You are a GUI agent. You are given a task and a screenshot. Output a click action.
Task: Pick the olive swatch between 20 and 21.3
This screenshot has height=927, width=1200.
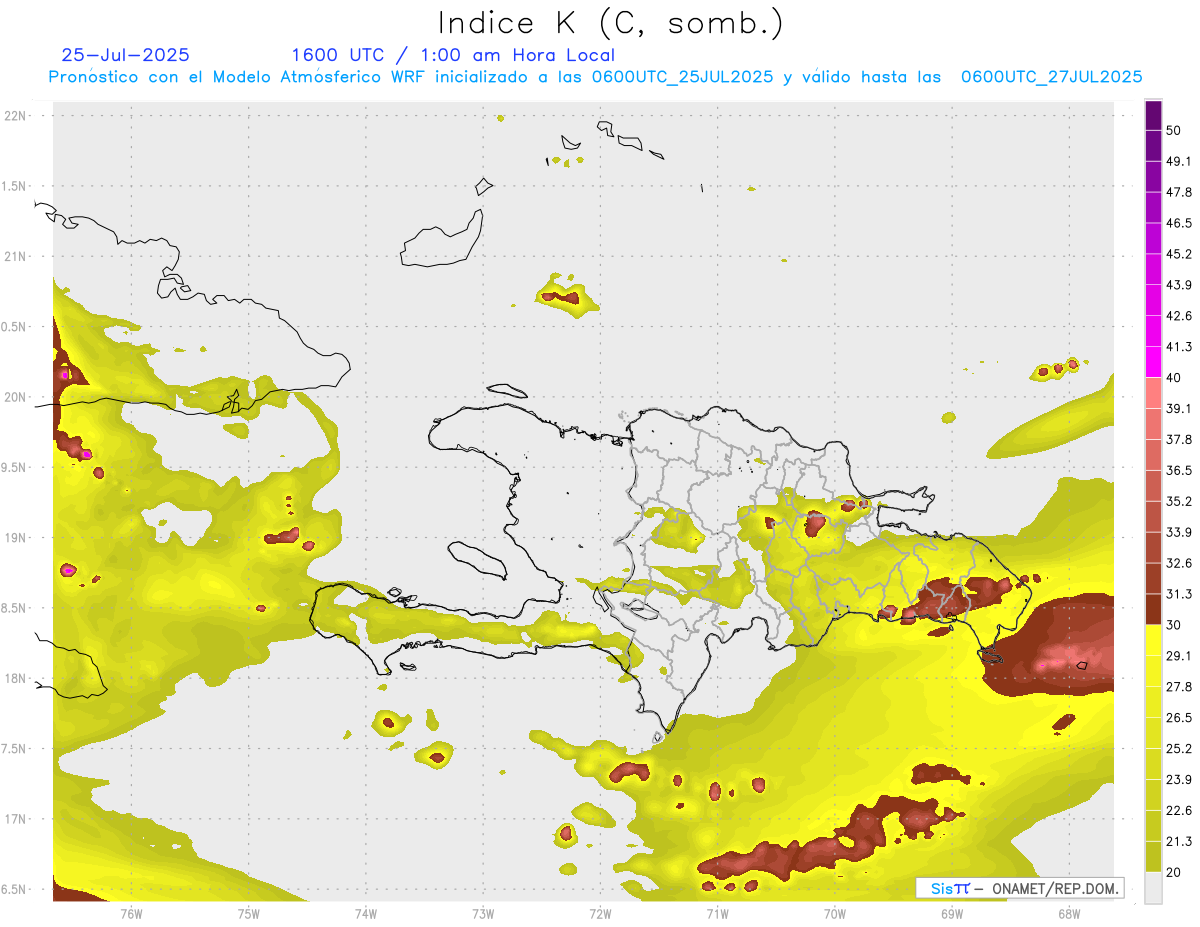(1153, 857)
